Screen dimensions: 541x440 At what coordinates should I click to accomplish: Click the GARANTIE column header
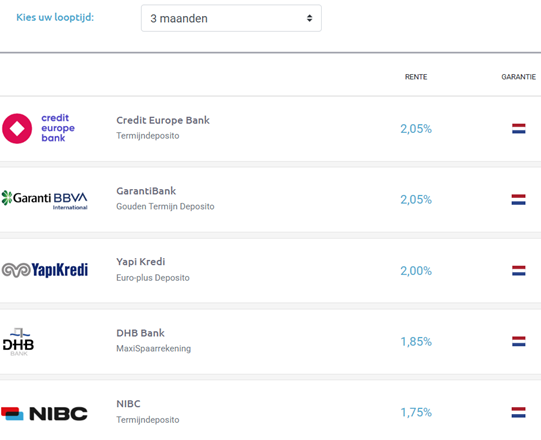pos(519,77)
